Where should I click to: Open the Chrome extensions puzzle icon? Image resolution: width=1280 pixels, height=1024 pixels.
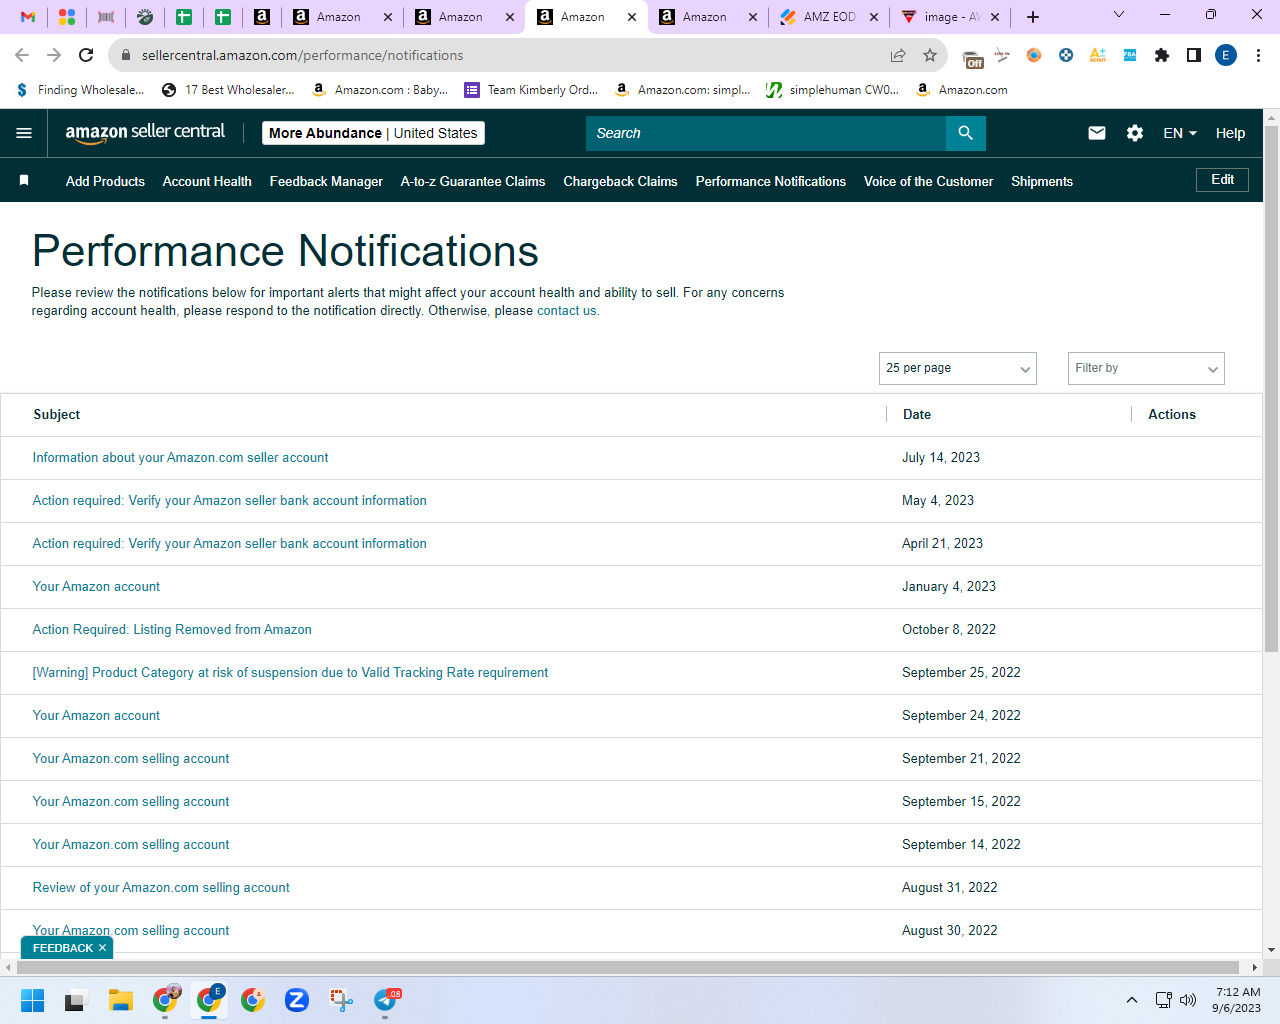point(1162,55)
